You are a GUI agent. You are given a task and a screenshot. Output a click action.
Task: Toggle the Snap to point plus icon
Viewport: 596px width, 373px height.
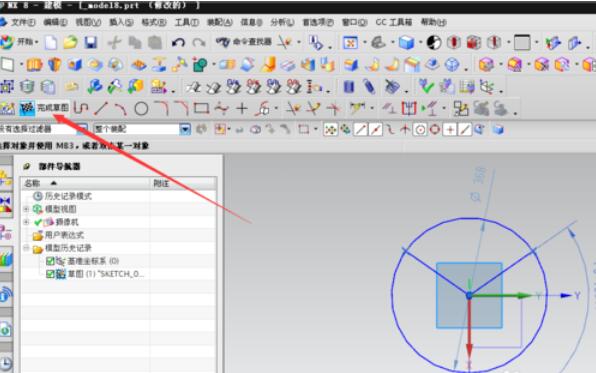click(x=450, y=130)
